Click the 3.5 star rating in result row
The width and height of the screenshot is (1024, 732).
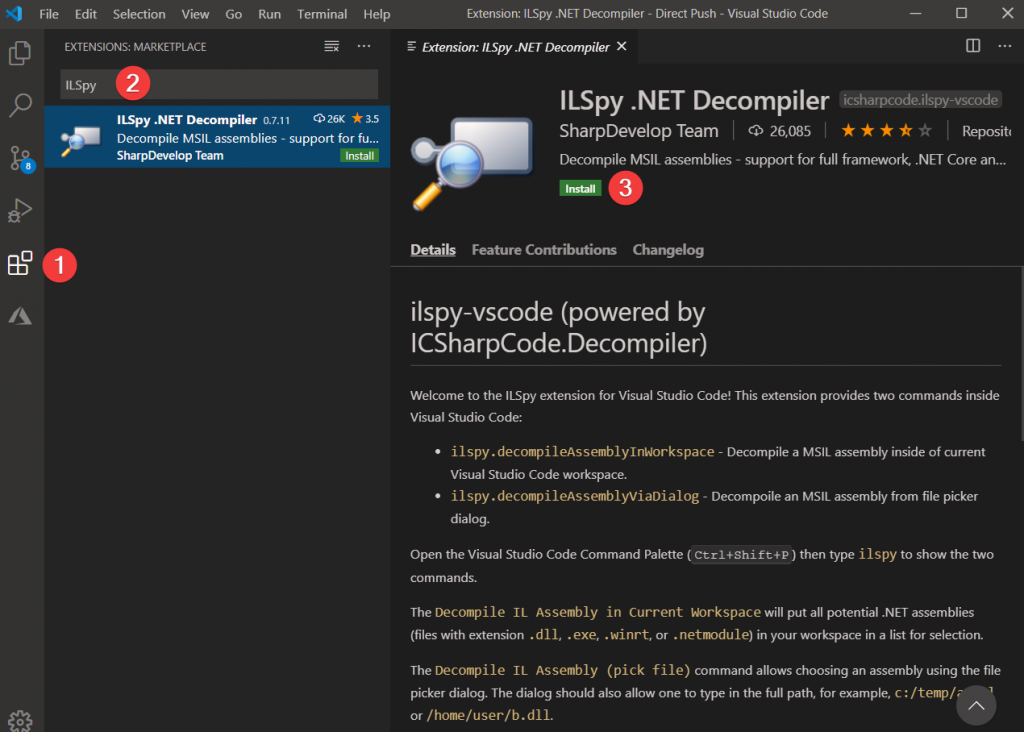(365, 119)
